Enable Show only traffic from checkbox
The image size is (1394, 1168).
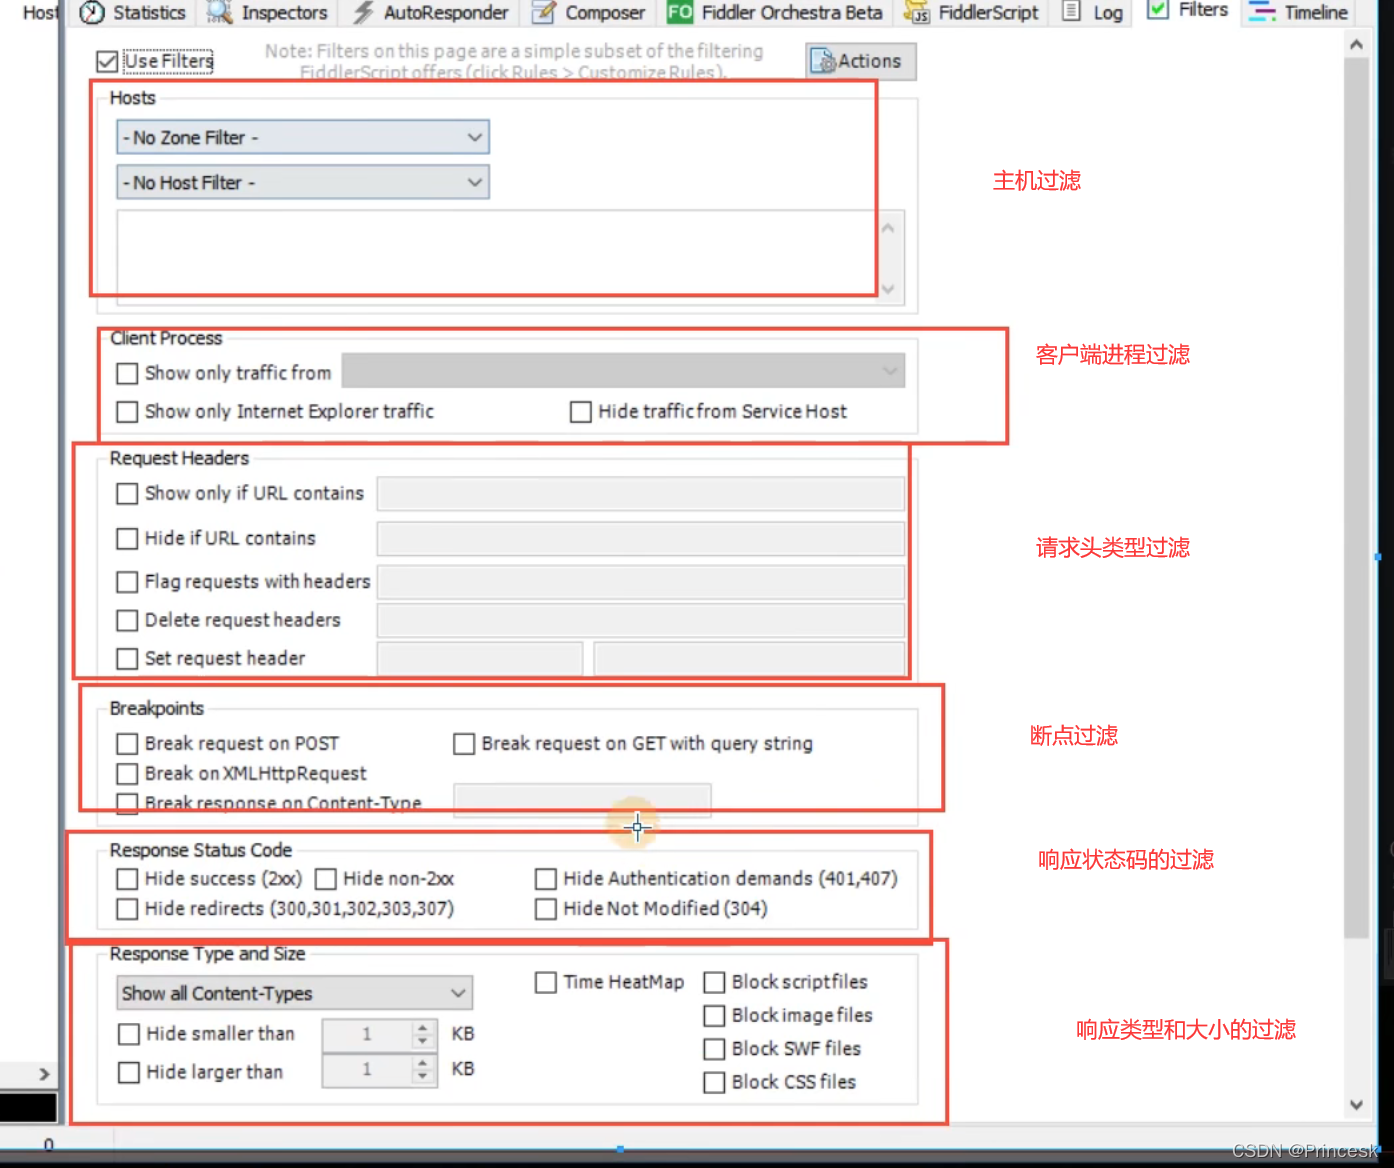pyautogui.click(x=127, y=373)
